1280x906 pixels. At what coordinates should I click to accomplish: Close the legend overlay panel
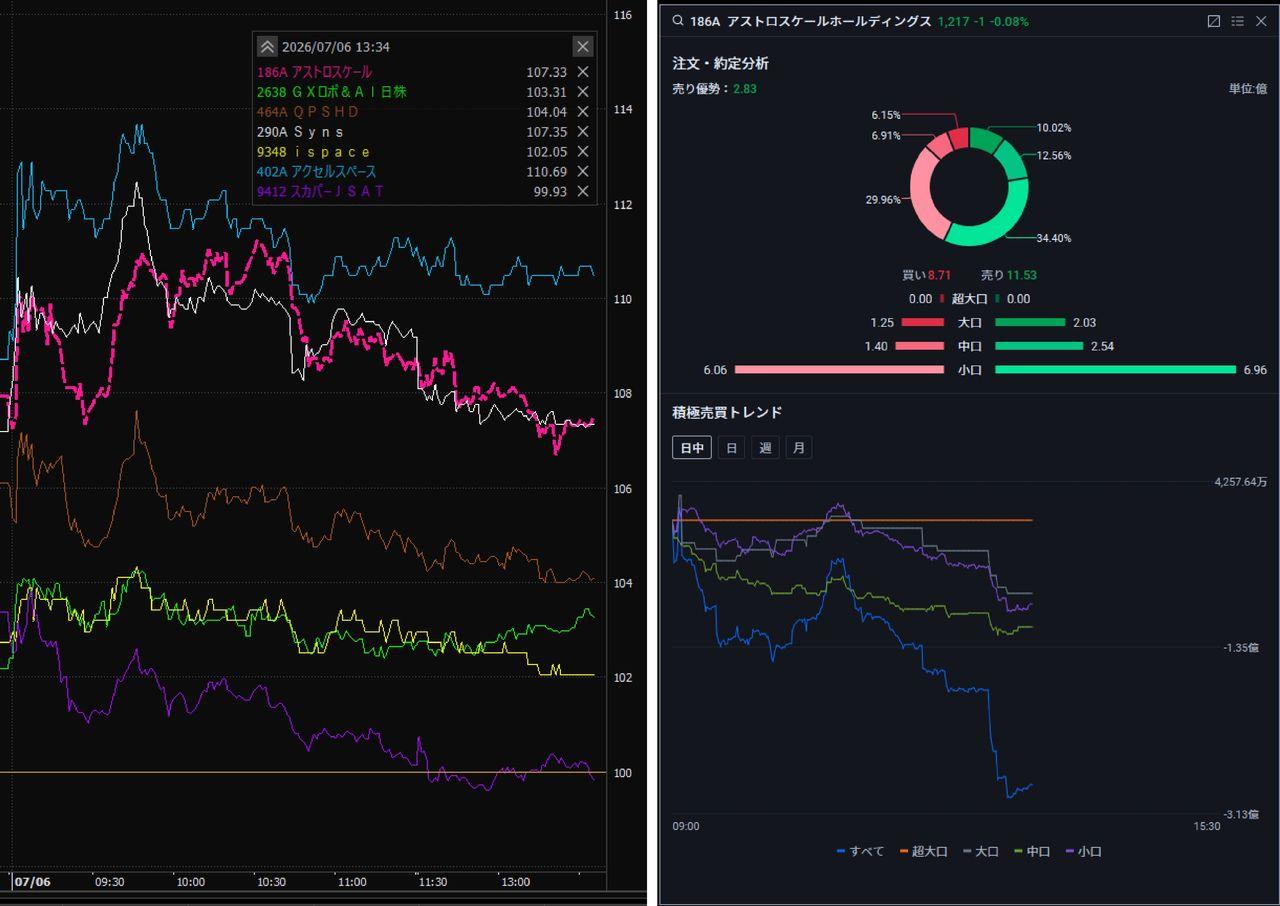583,47
